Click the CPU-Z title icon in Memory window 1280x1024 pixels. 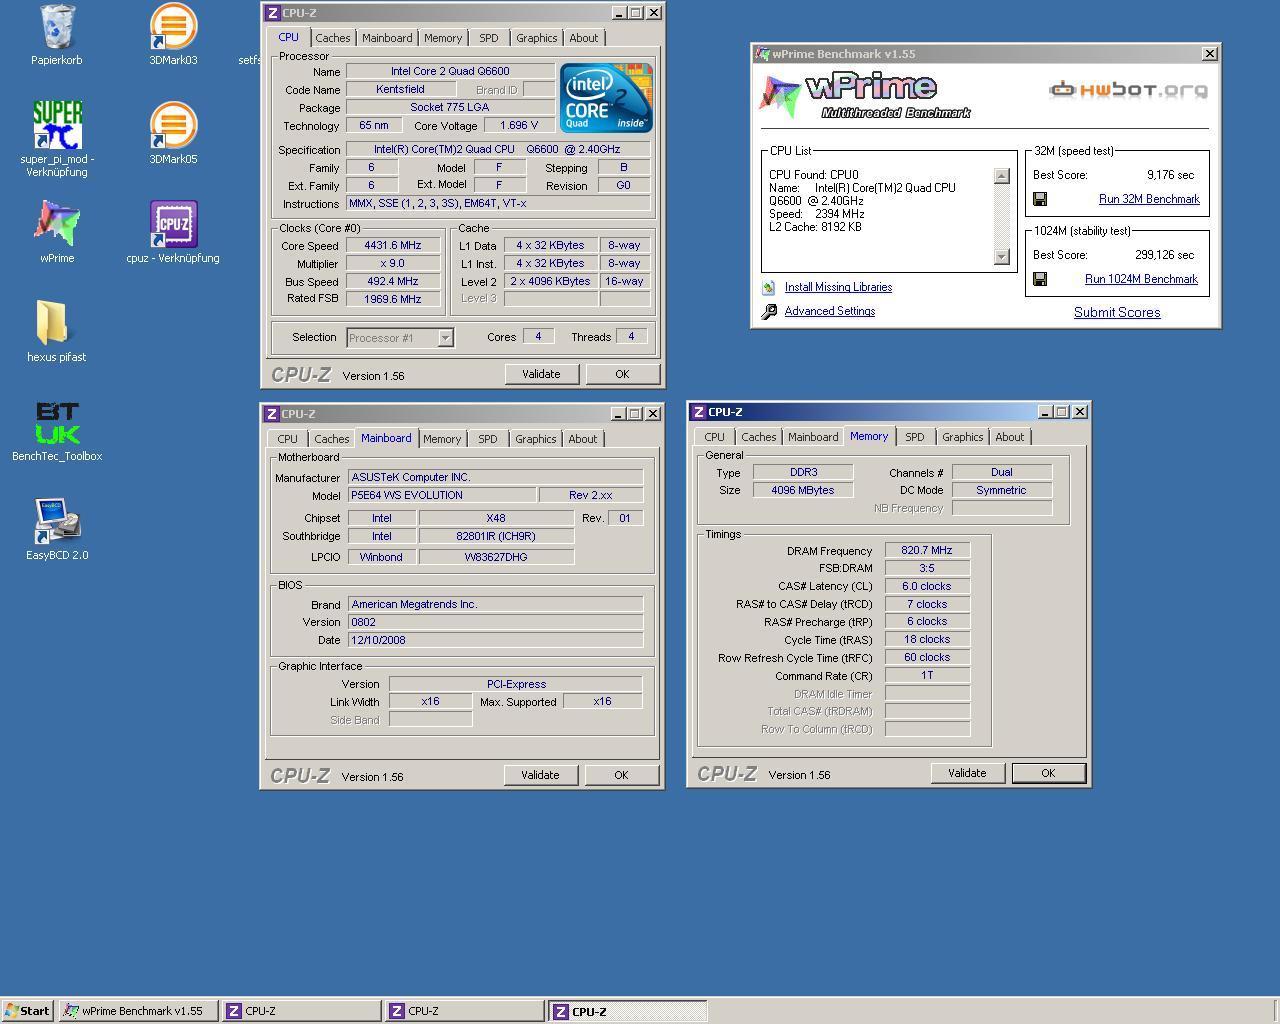(x=698, y=412)
